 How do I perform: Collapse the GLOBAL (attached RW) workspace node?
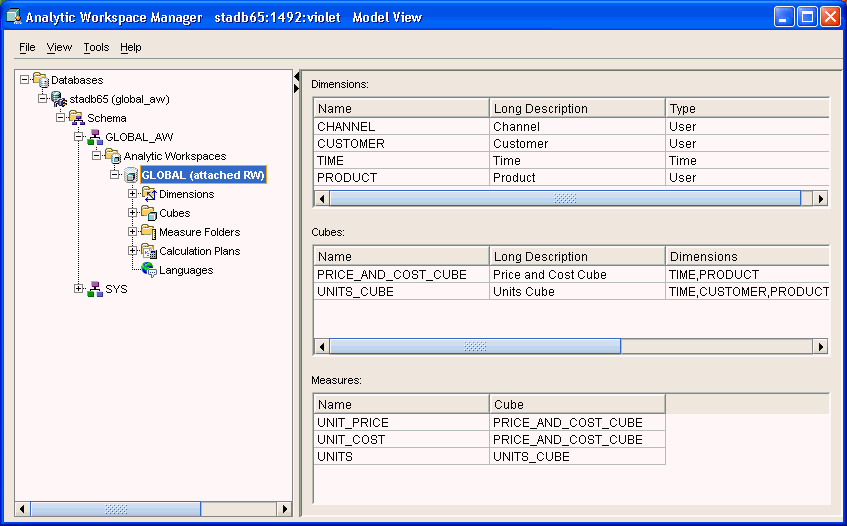(115, 175)
